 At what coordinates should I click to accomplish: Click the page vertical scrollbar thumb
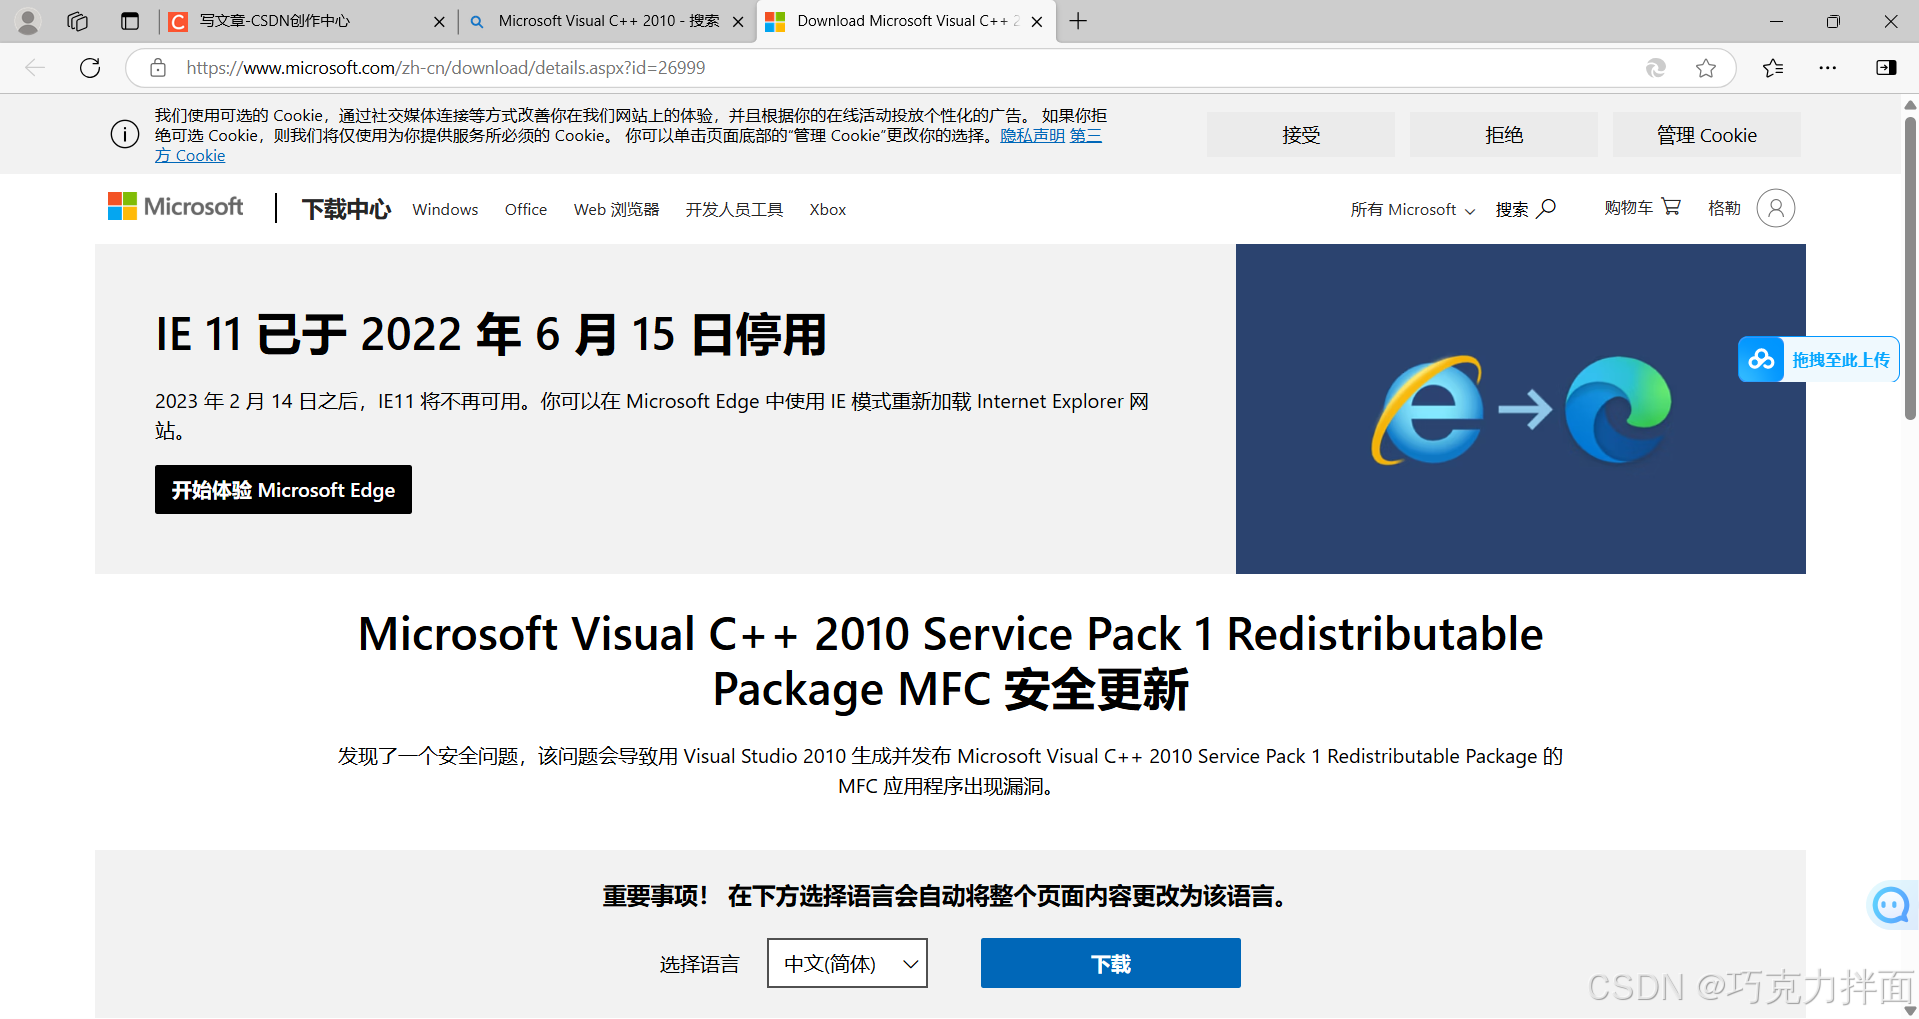[x=1910, y=268]
